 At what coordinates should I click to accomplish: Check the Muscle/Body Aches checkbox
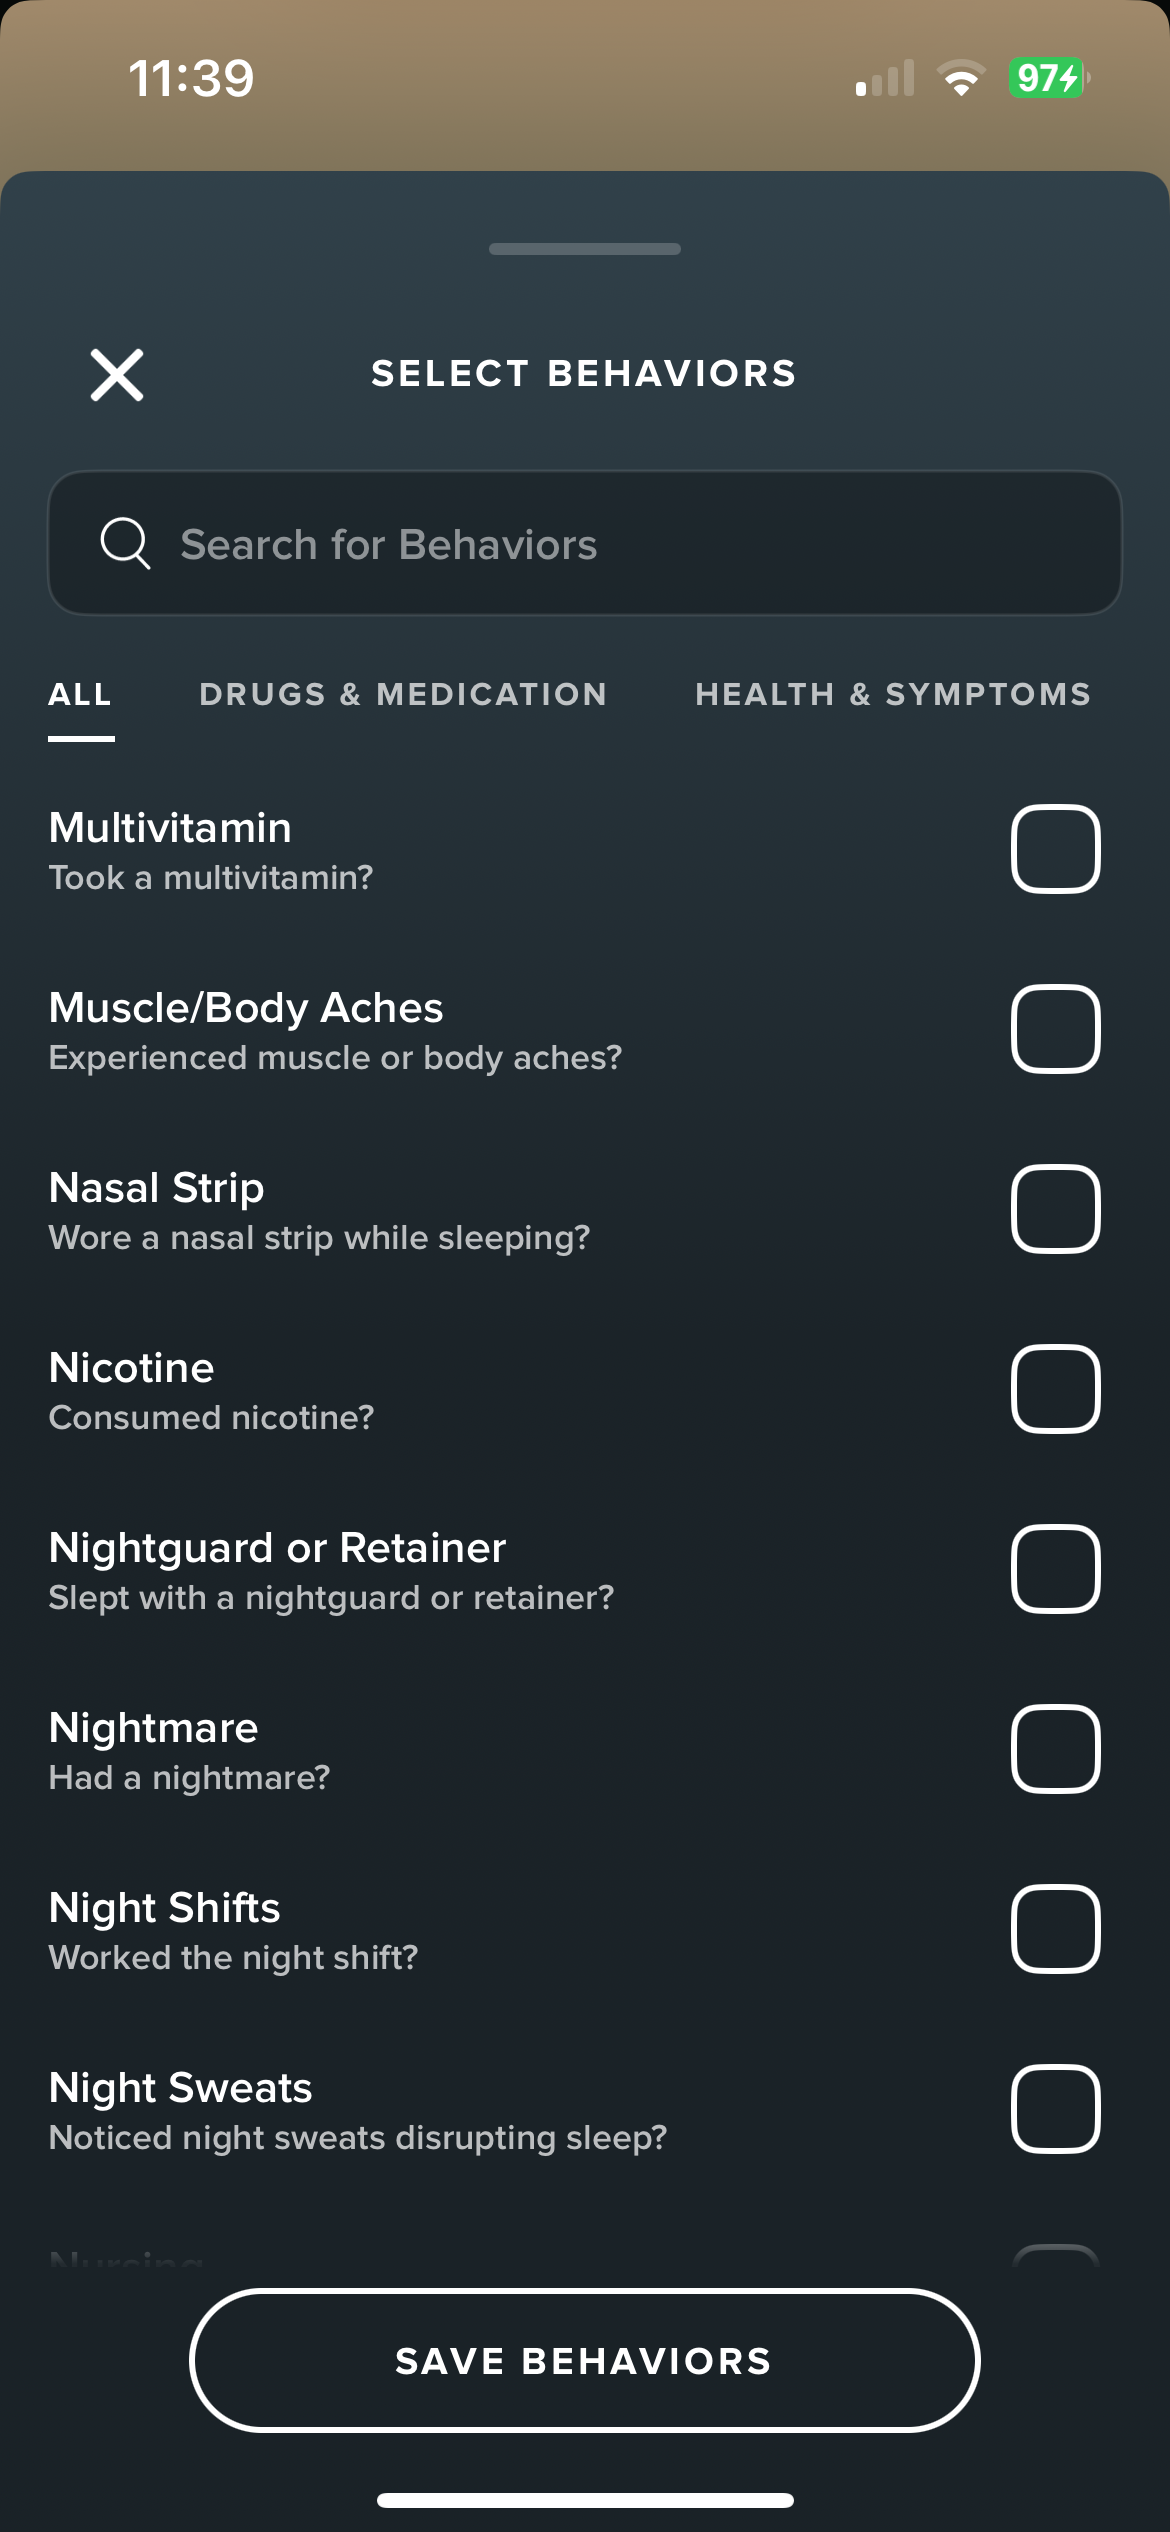[x=1056, y=1029]
